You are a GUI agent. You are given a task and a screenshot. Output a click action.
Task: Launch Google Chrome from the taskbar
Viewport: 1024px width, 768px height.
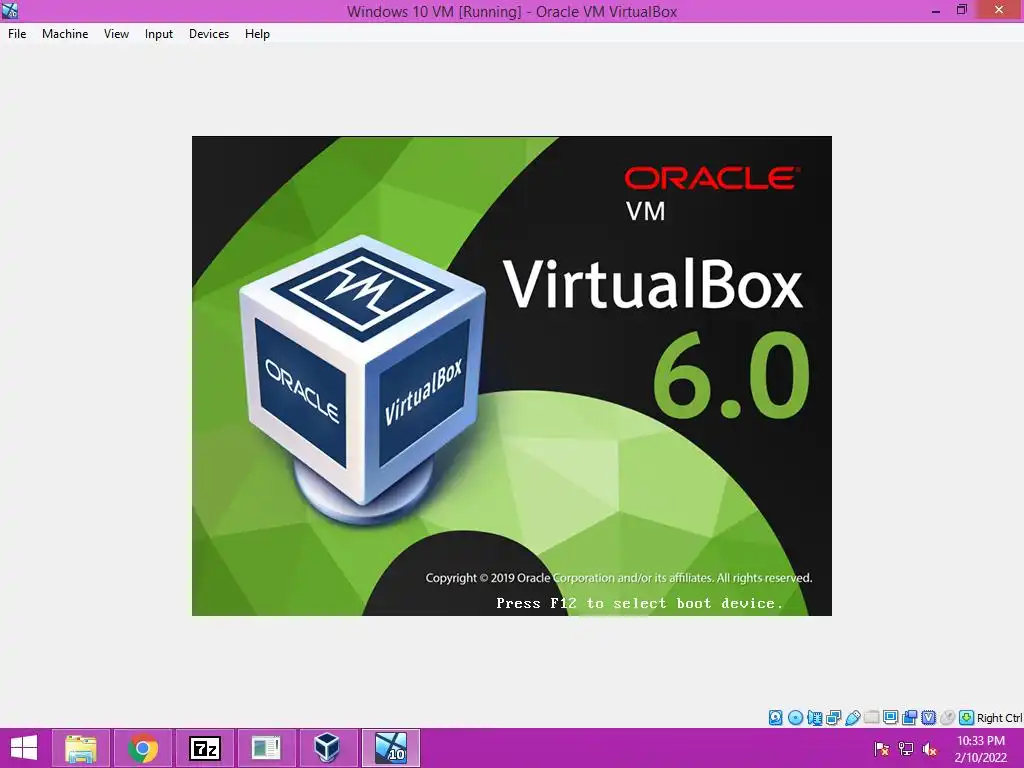[x=142, y=748]
